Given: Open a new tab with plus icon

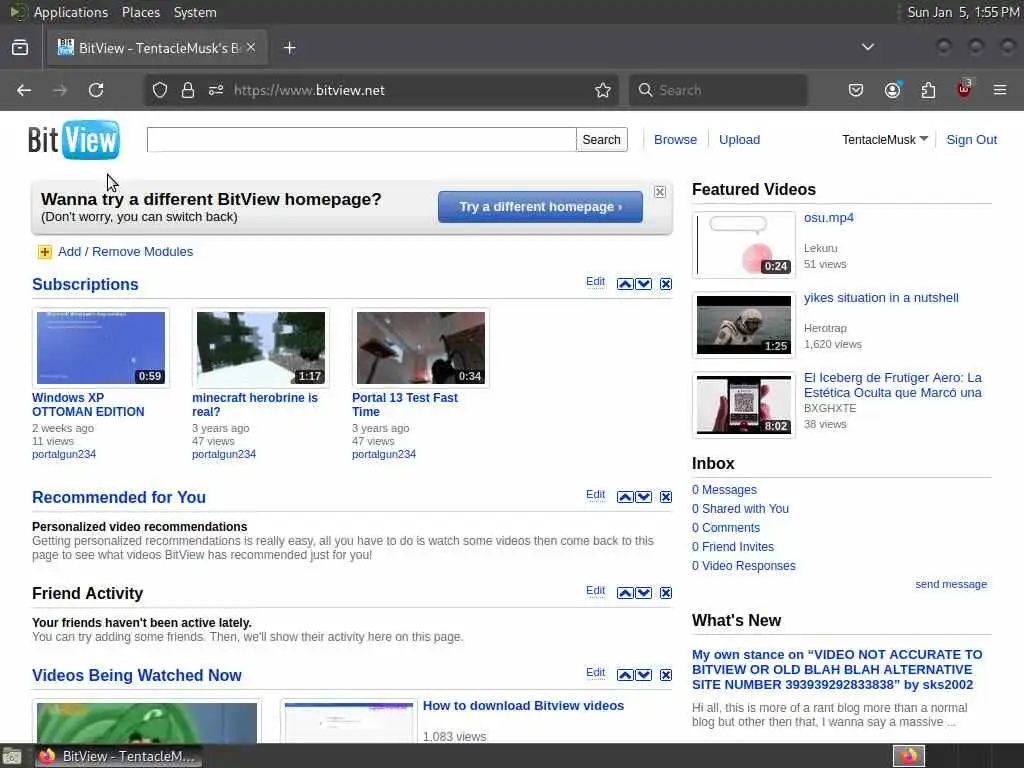Looking at the screenshot, I should (x=290, y=48).
